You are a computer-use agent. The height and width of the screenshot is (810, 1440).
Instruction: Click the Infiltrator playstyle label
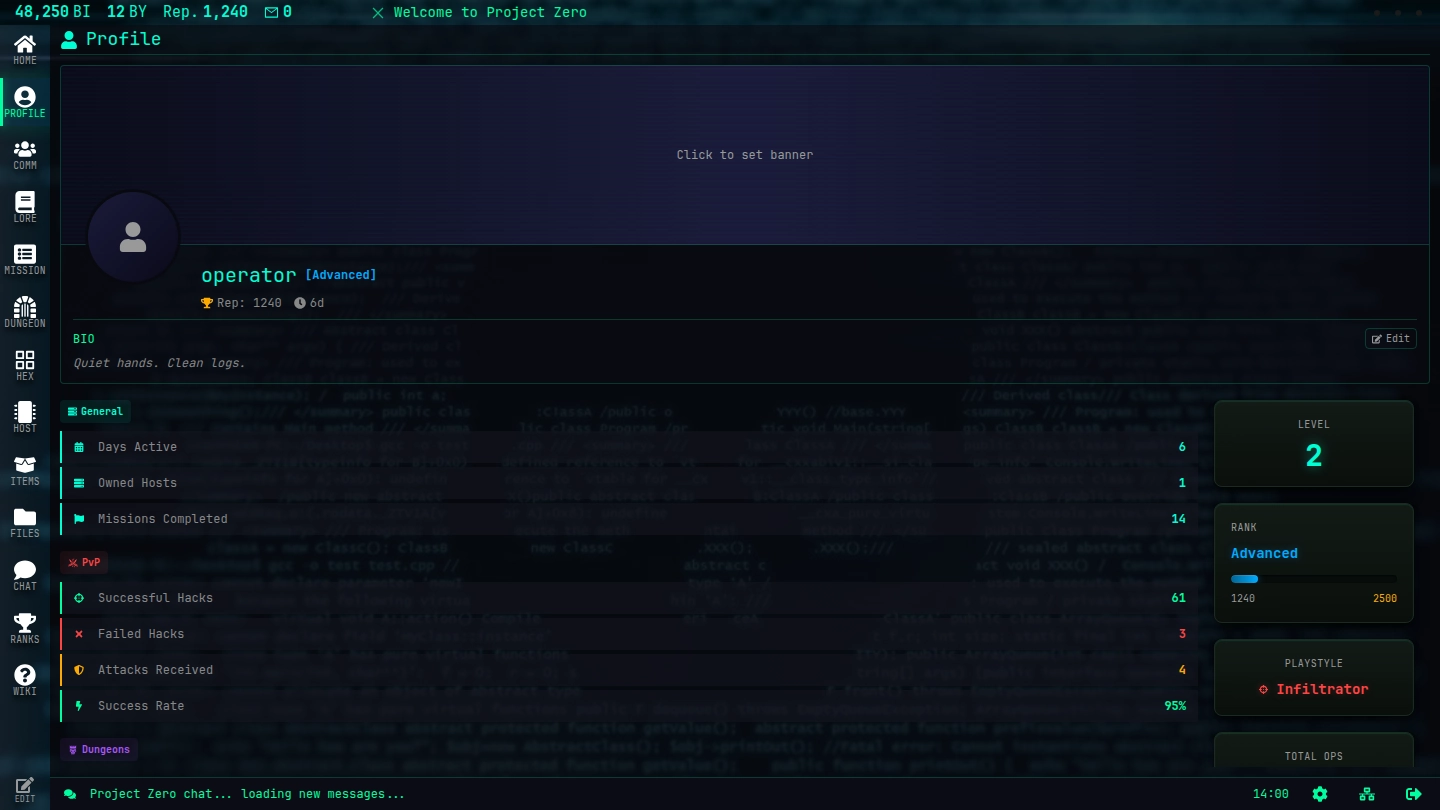(1314, 689)
